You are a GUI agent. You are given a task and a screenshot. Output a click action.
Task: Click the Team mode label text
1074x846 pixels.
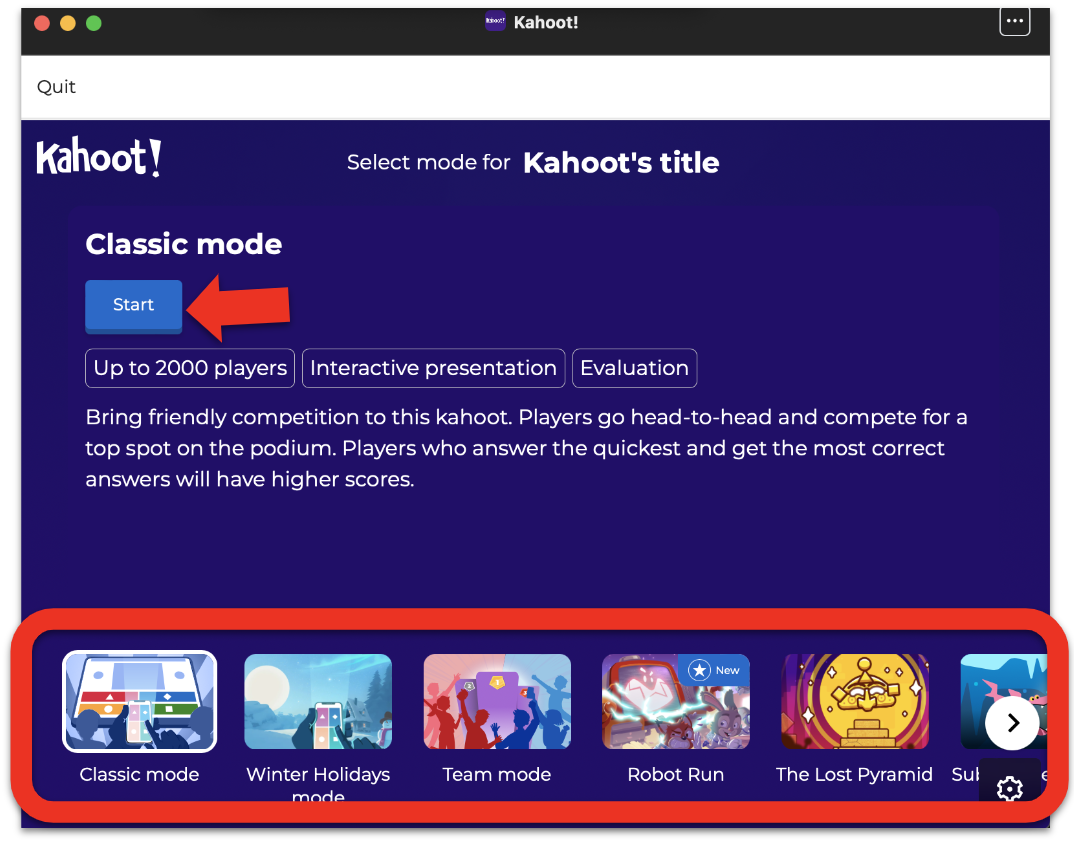[497, 775]
